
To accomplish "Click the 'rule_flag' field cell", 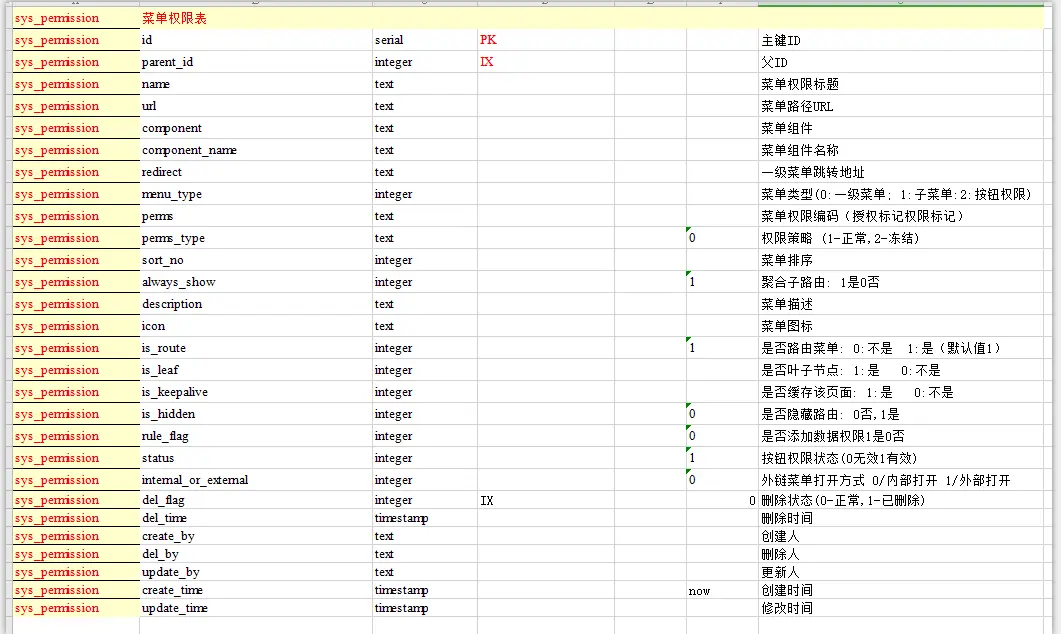I will tap(256, 436).
